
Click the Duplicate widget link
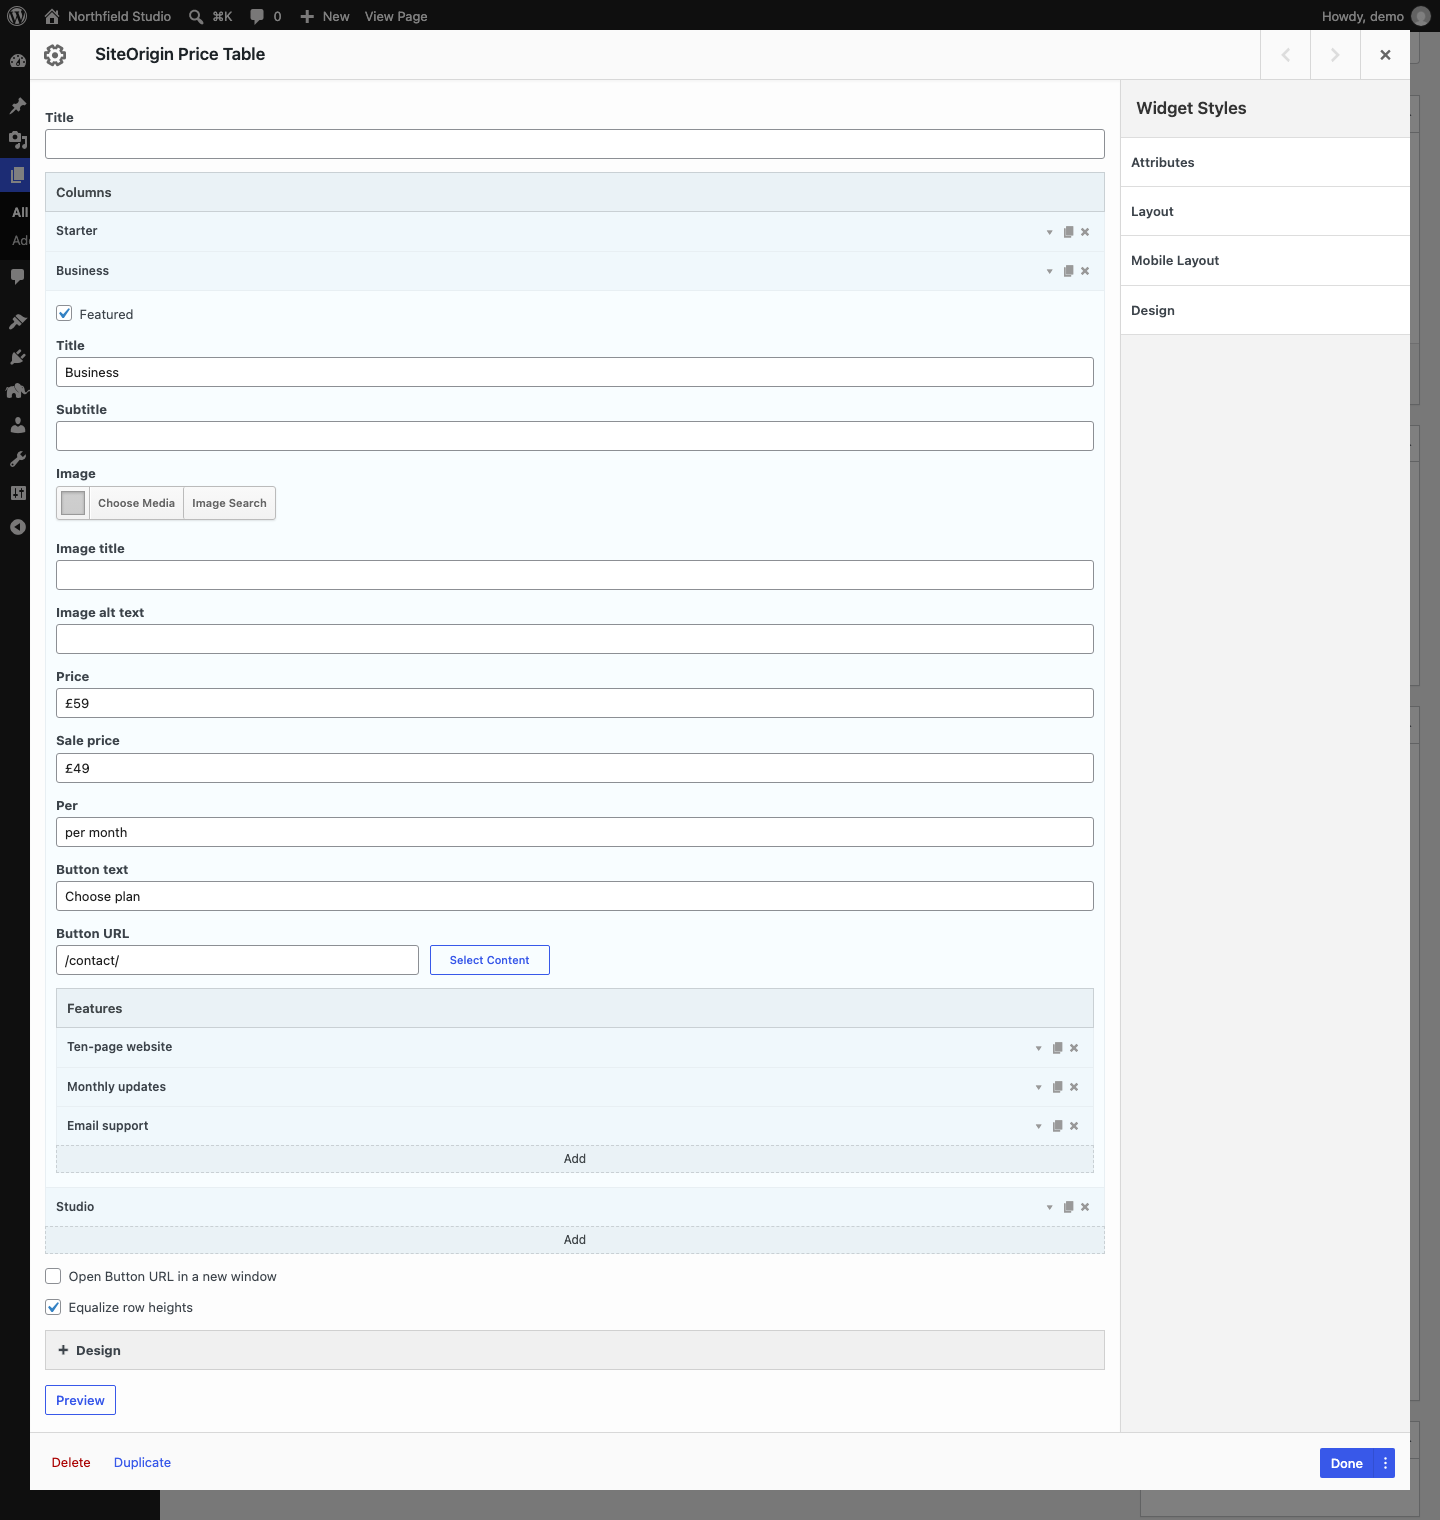coord(142,1462)
